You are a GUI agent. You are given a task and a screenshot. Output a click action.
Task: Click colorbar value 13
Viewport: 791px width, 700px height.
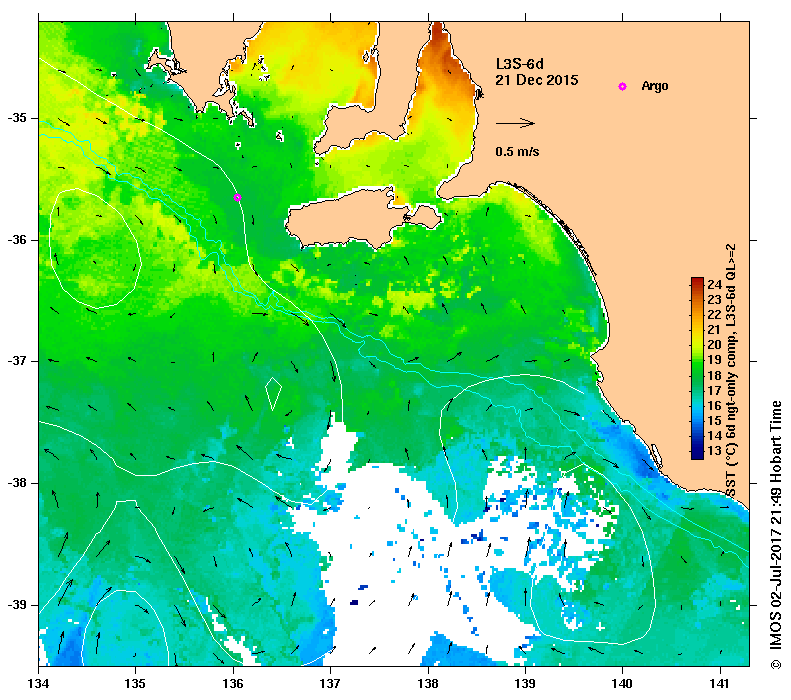(x=714, y=450)
